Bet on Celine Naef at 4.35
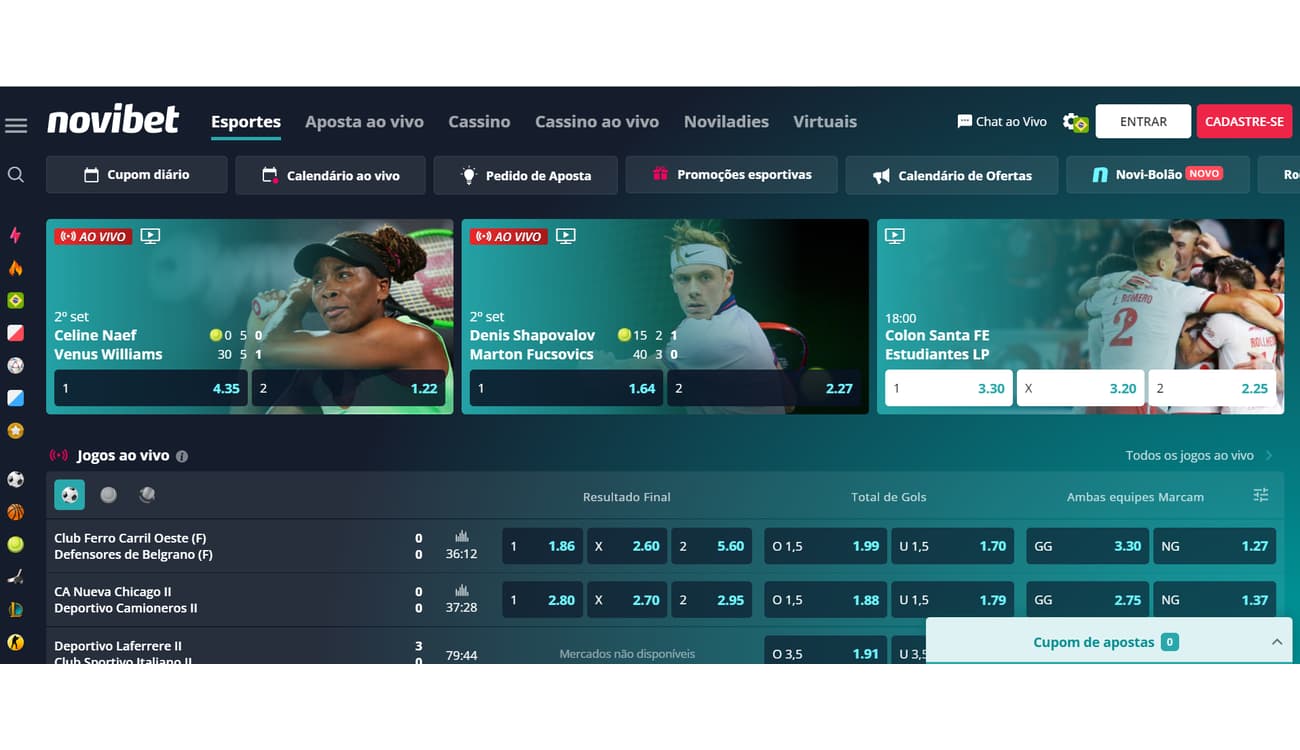The image size is (1300, 750). click(x=151, y=388)
